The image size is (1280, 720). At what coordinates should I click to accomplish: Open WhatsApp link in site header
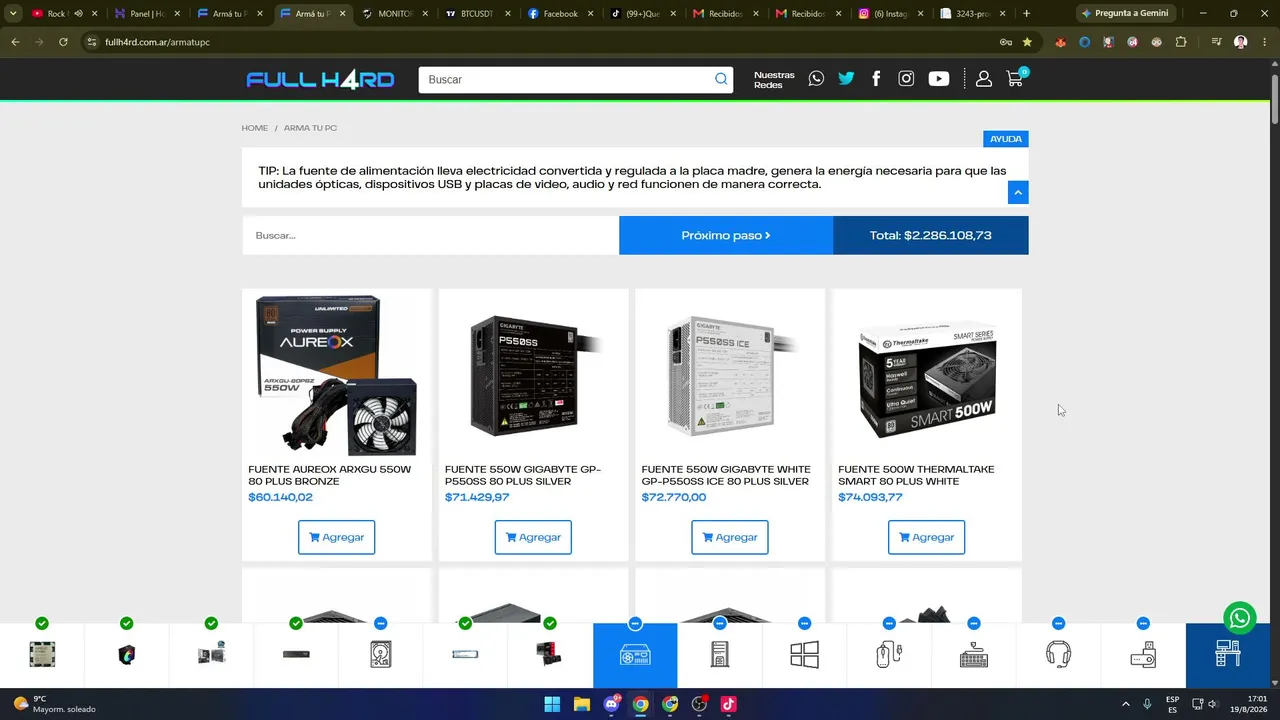click(x=816, y=79)
